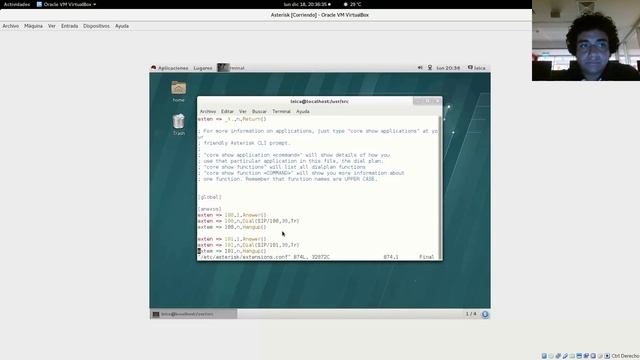Image resolution: width=640 pixels, height=360 pixels.
Task: Click the [global] line in the terminal
Action: [x=210, y=197]
